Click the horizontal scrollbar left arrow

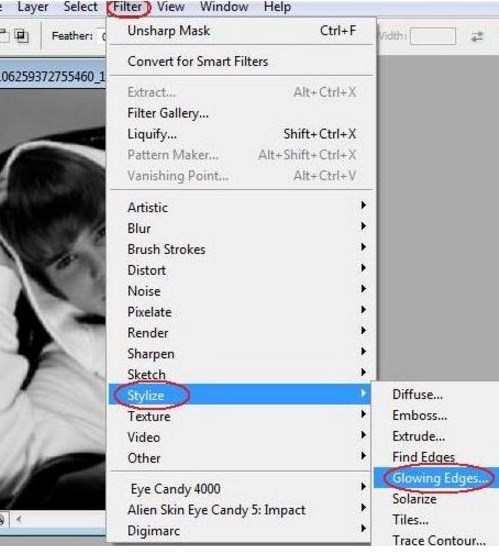pyautogui.click(x=19, y=519)
